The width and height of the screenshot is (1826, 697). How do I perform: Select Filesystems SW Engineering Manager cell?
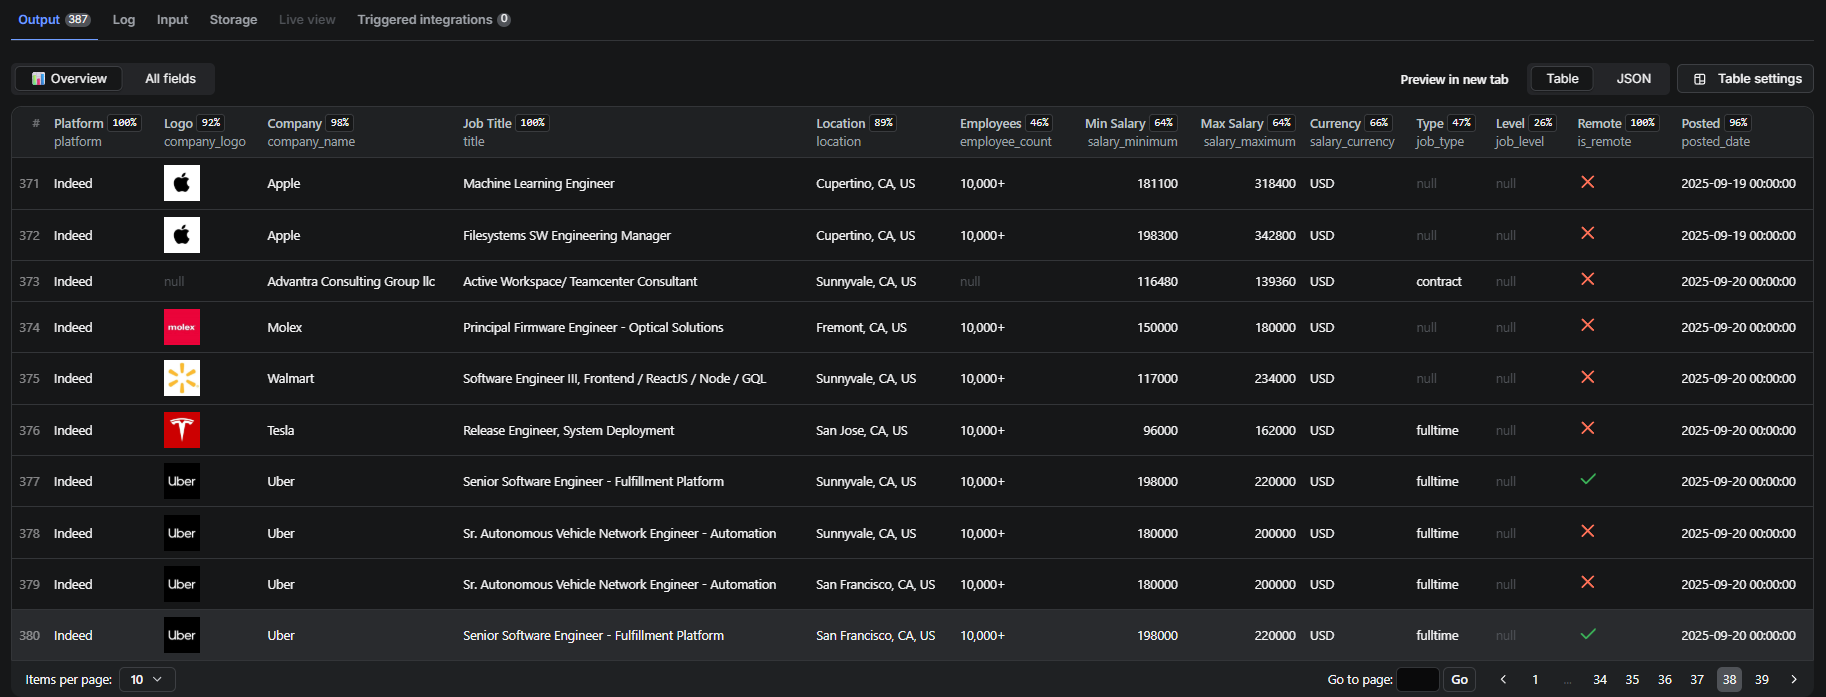pos(567,236)
